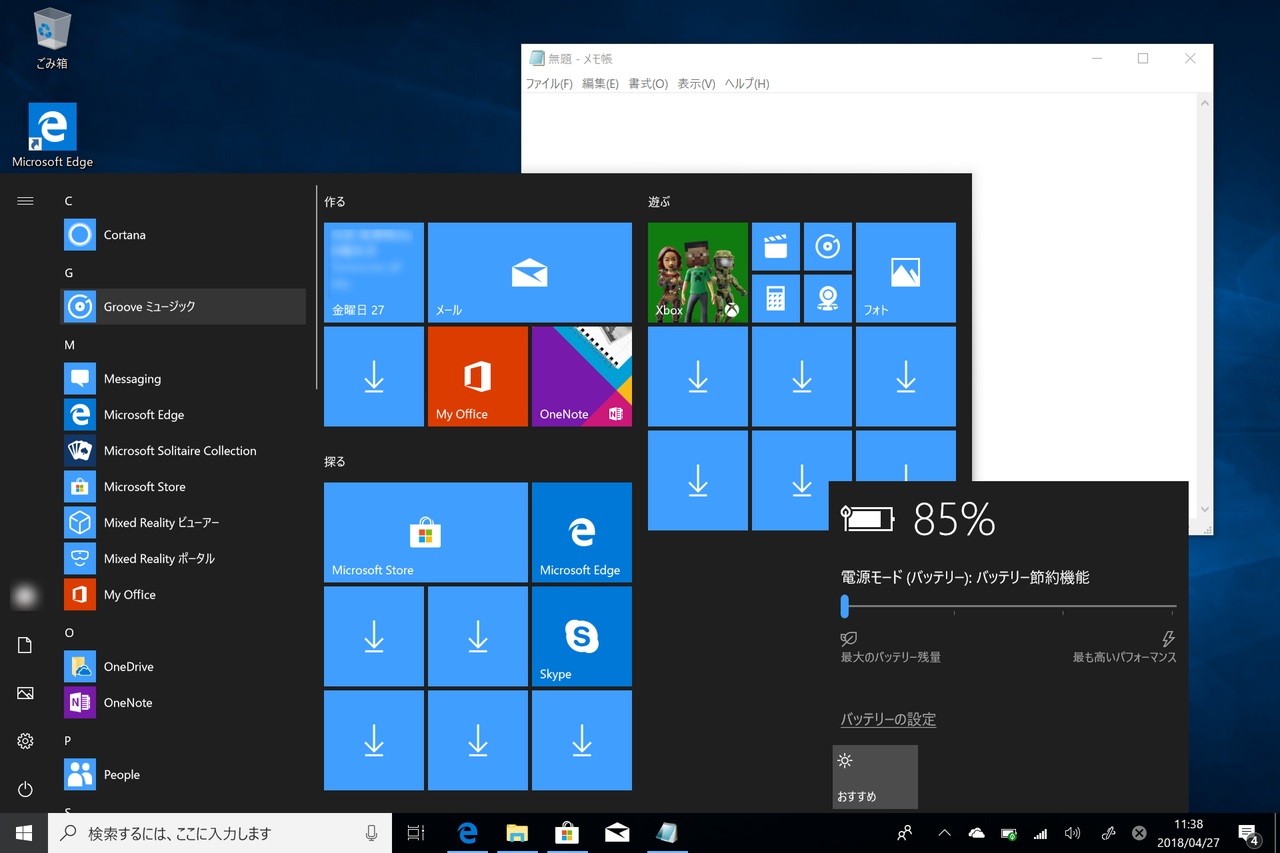Open the Microsoft Edge tile in Start
The image size is (1280, 853).
point(582,533)
